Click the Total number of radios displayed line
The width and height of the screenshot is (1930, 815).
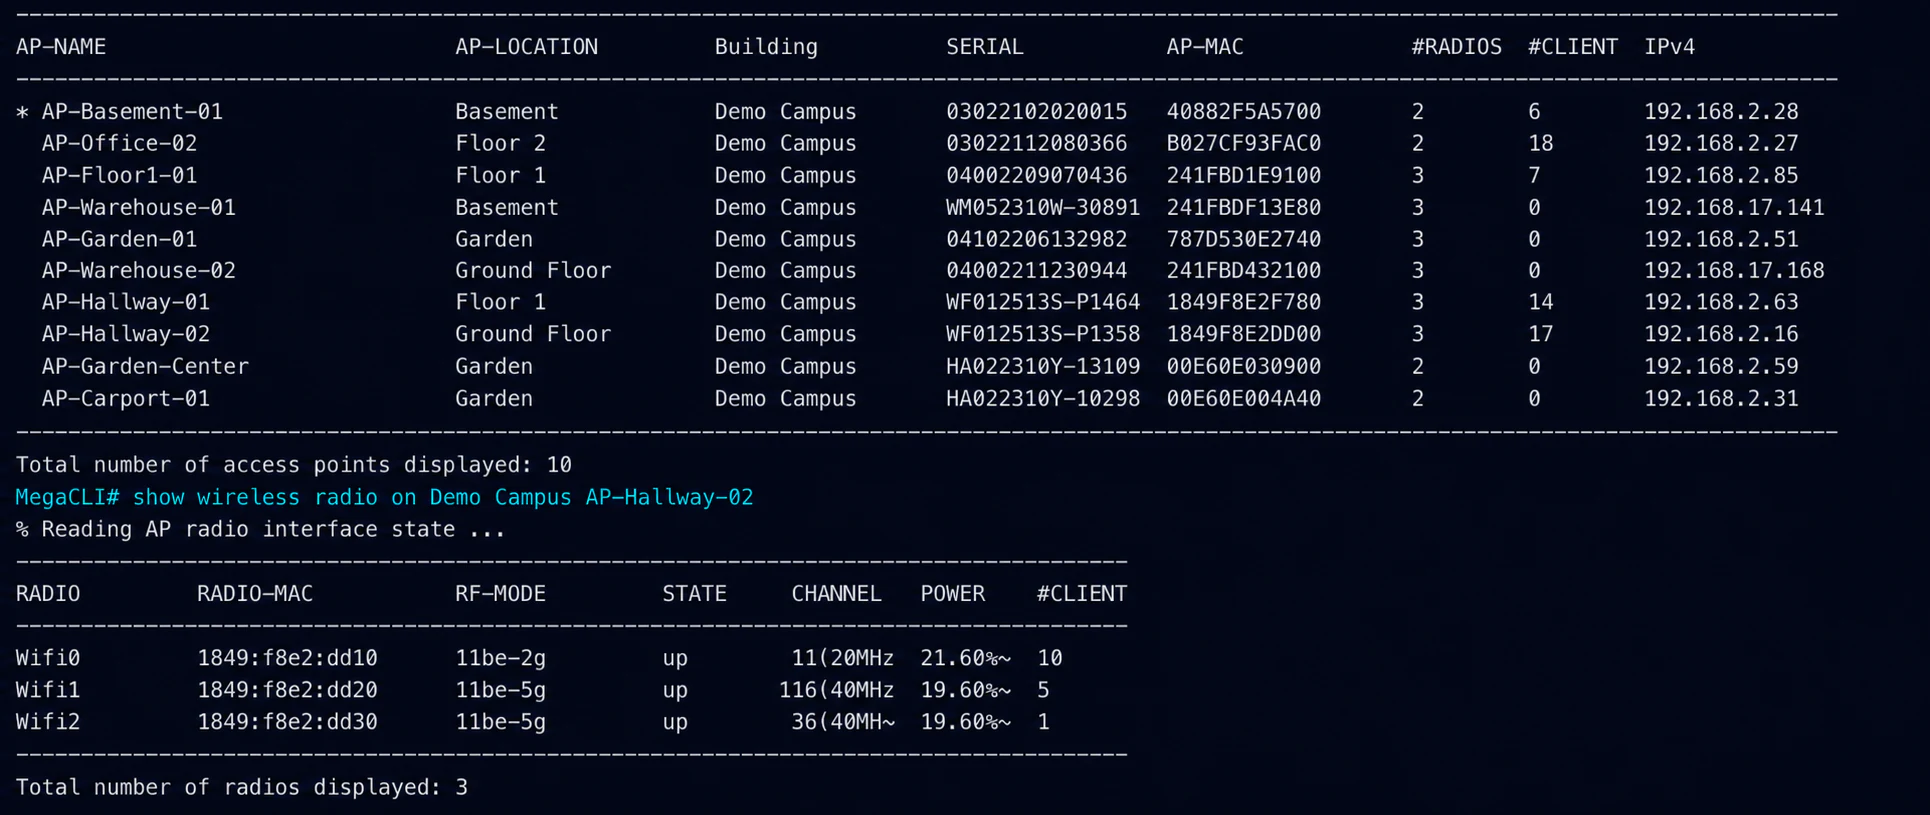click(x=242, y=787)
